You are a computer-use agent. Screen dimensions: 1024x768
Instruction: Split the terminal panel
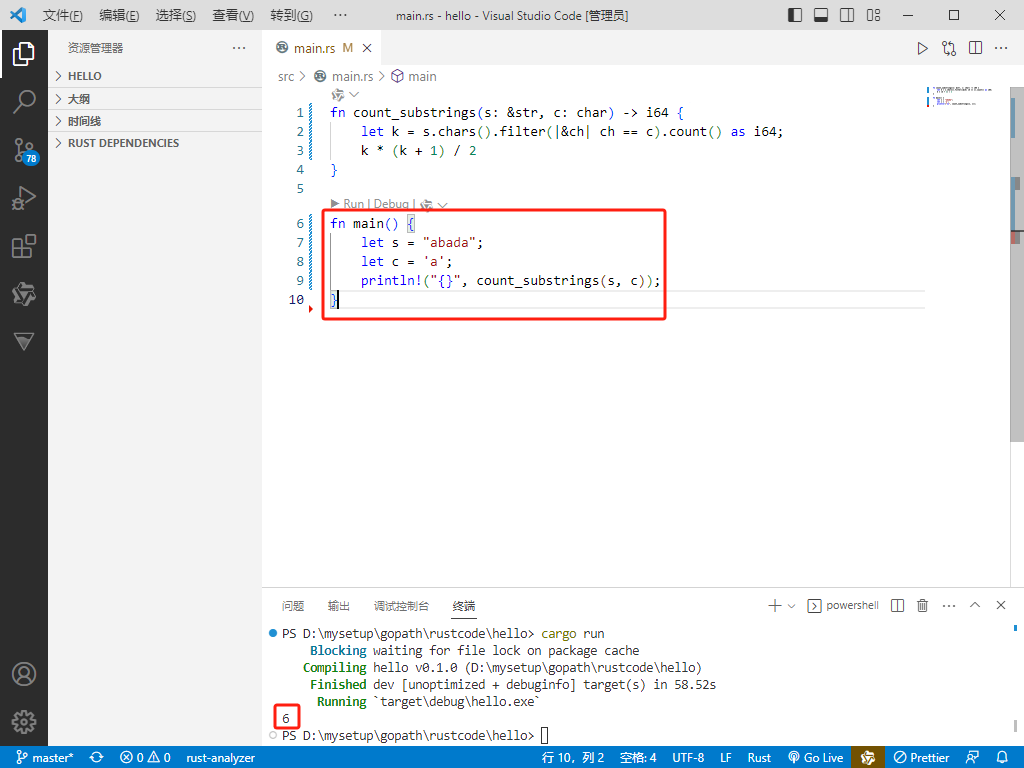(x=898, y=606)
